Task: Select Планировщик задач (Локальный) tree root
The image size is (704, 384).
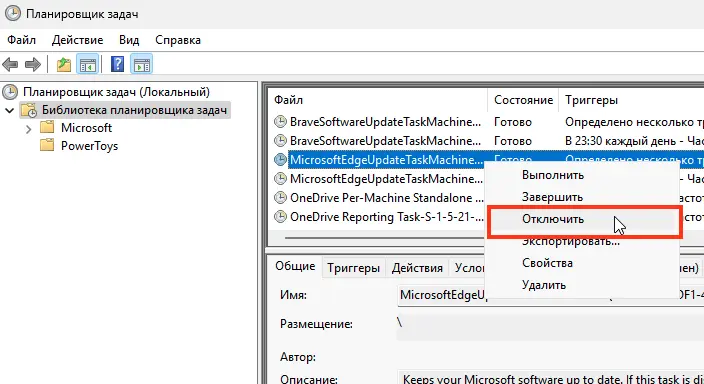Action: click(116, 92)
